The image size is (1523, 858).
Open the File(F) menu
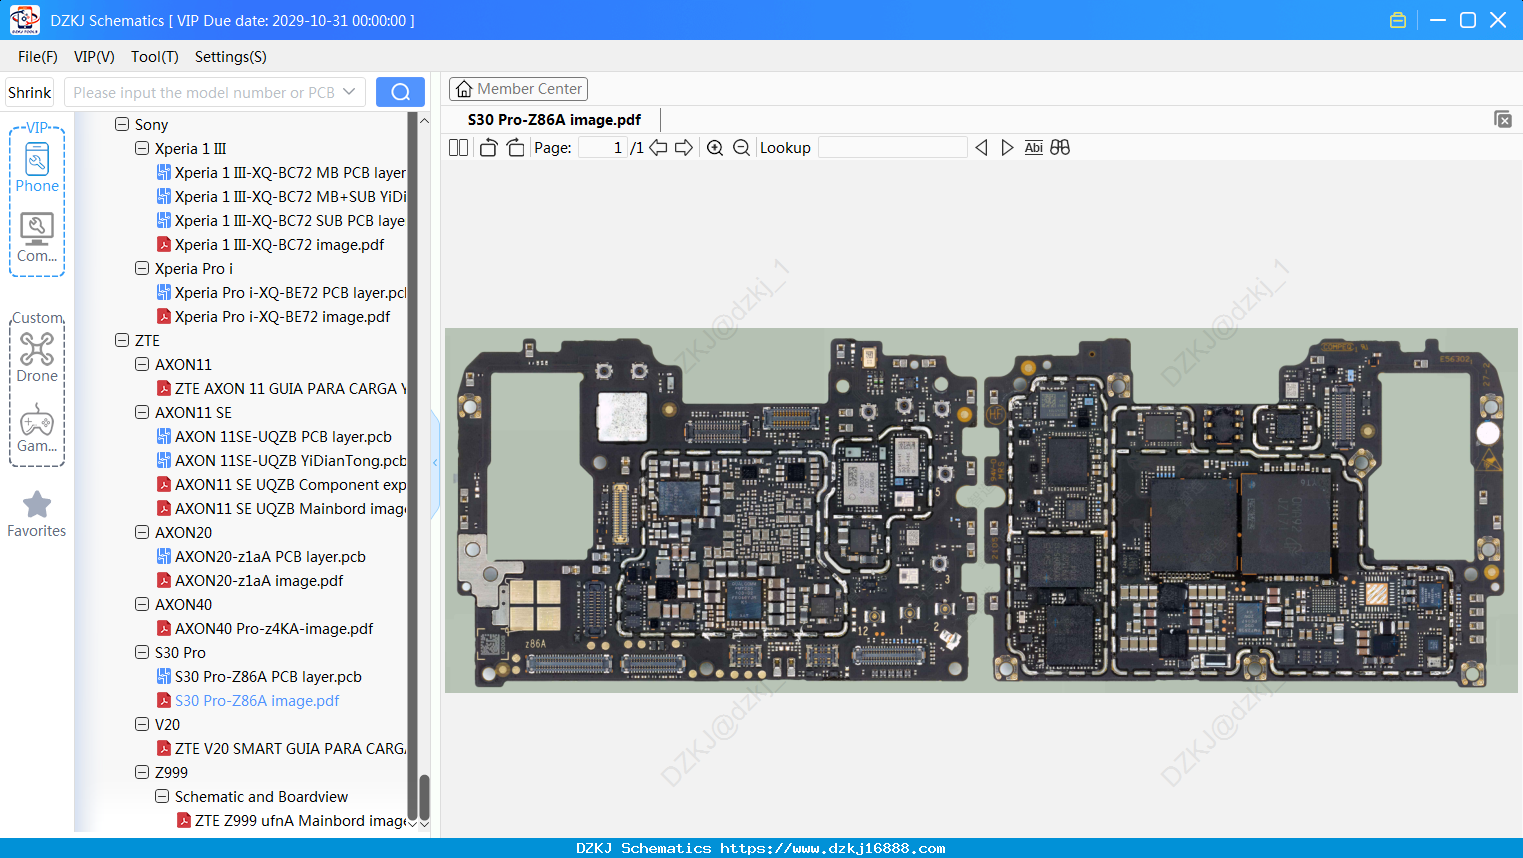click(38, 57)
